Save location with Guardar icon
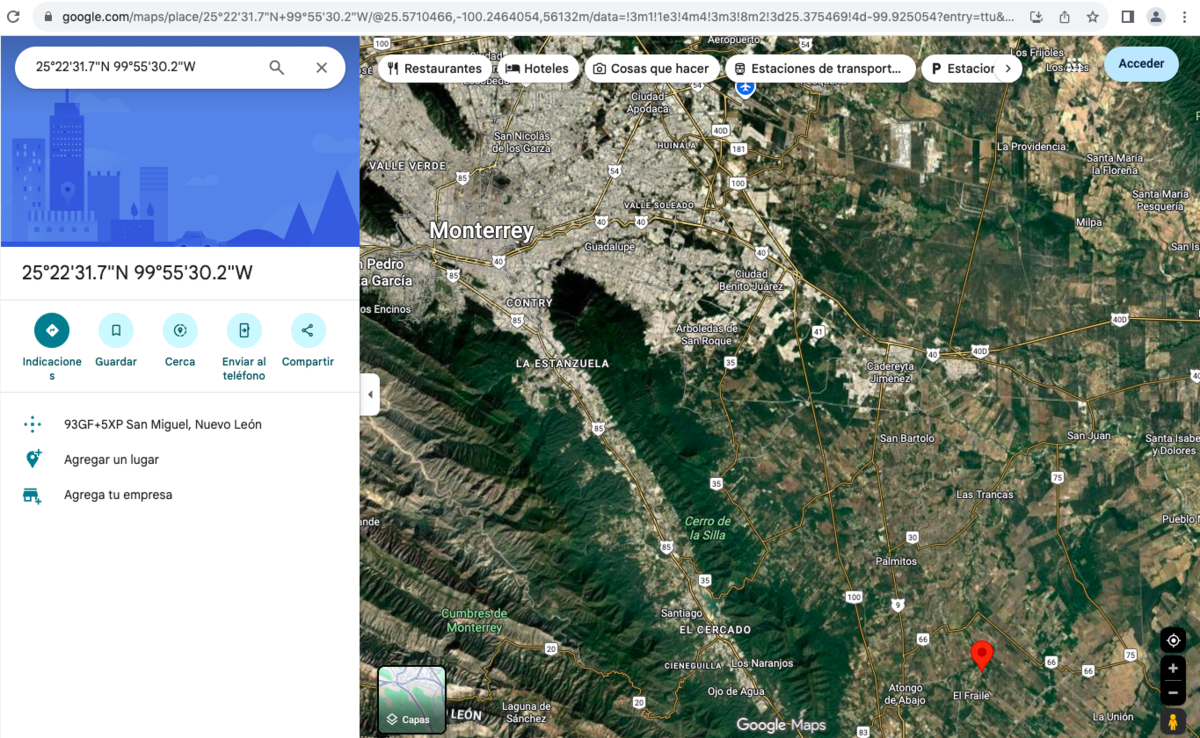Image resolution: width=1200 pixels, height=738 pixels. click(116, 330)
